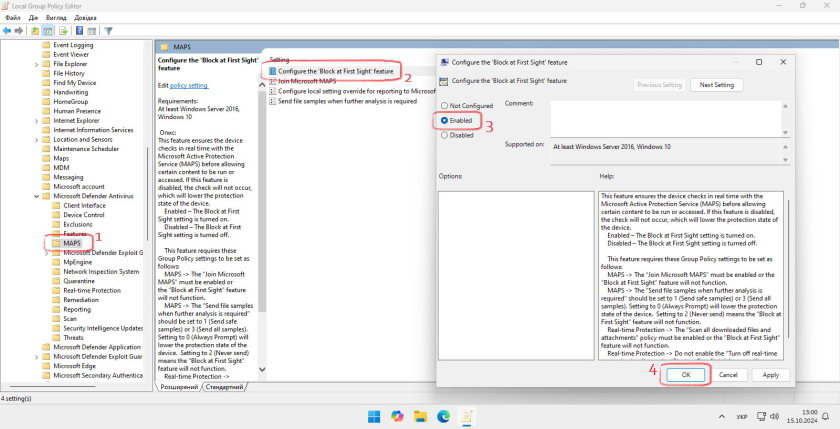Toggle the Show/Hide Console Tree icon
The height and width of the screenshot is (429, 840).
(x=47, y=31)
